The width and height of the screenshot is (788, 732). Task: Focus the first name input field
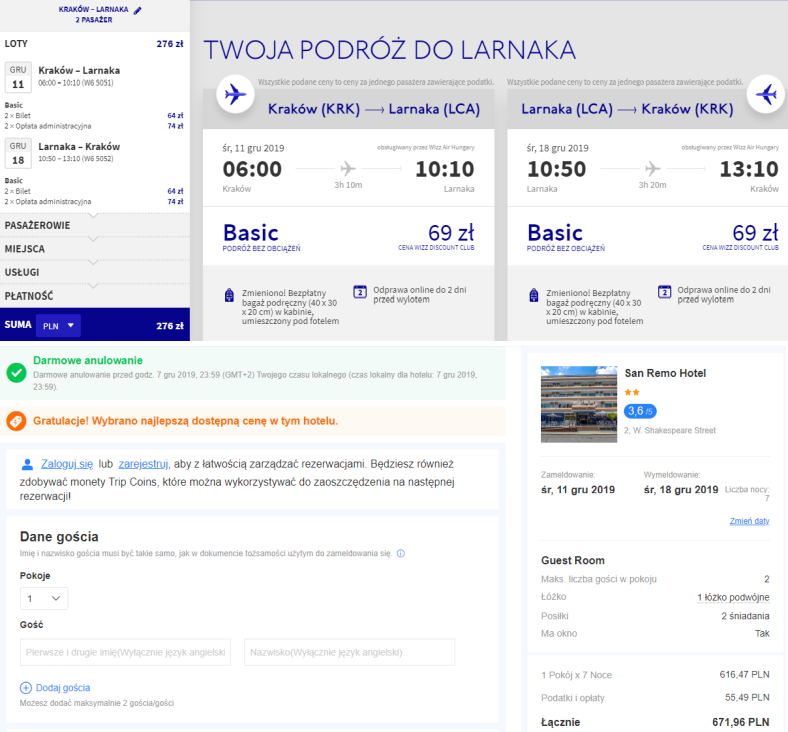pyautogui.click(x=126, y=652)
